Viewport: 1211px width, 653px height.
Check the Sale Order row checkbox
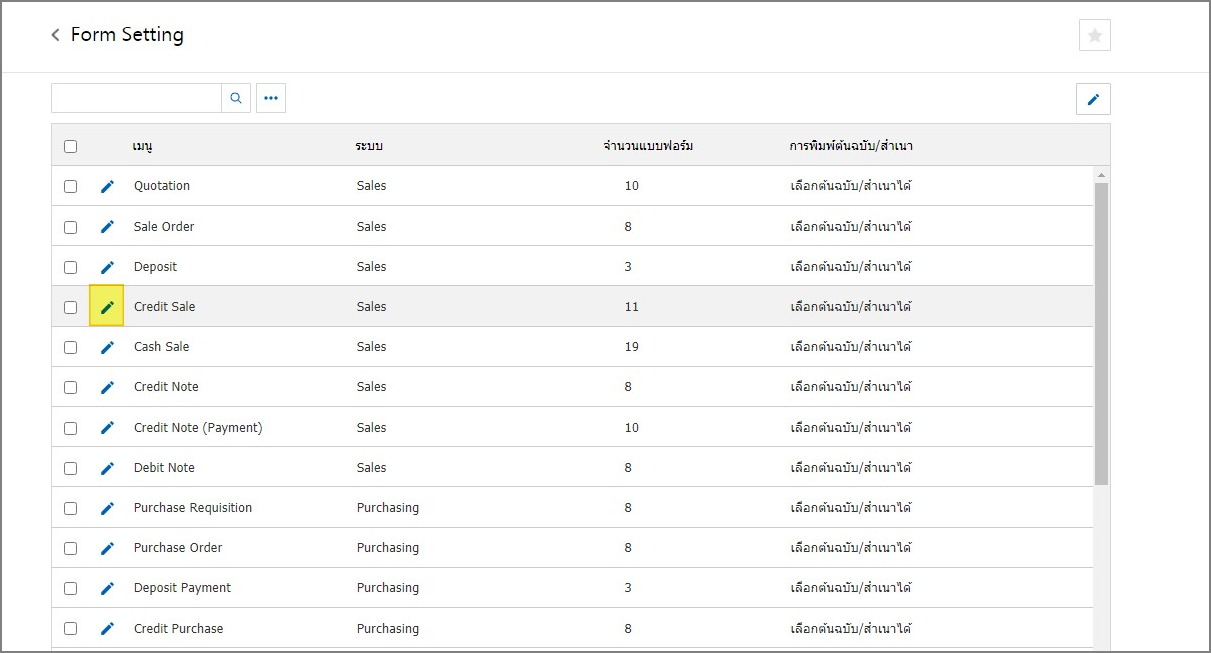(70, 227)
